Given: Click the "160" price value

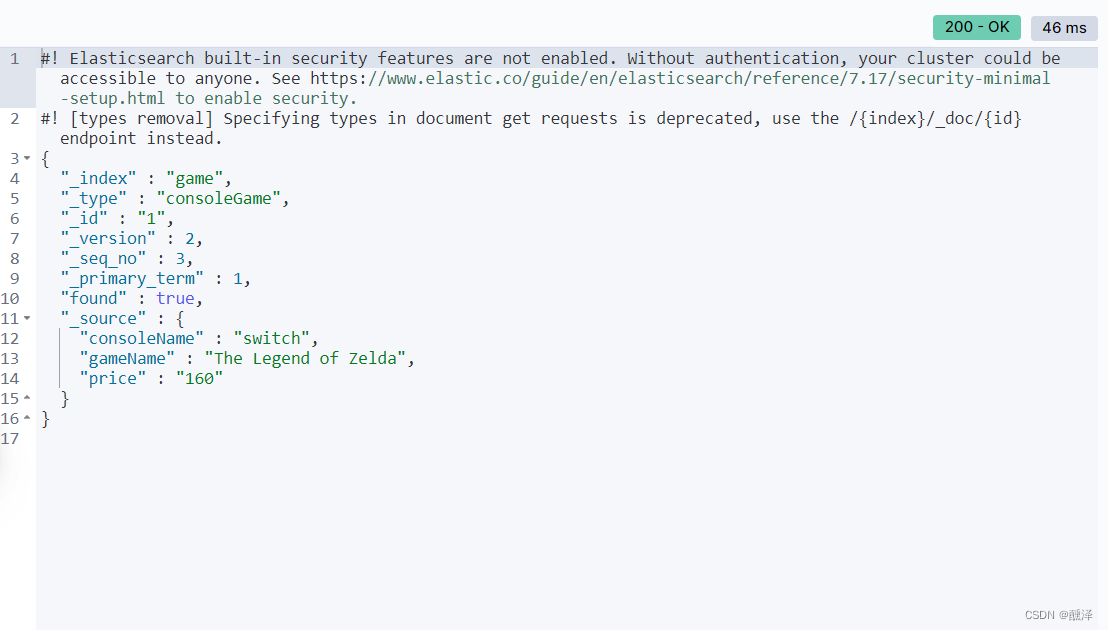Looking at the screenshot, I should pos(199,379).
